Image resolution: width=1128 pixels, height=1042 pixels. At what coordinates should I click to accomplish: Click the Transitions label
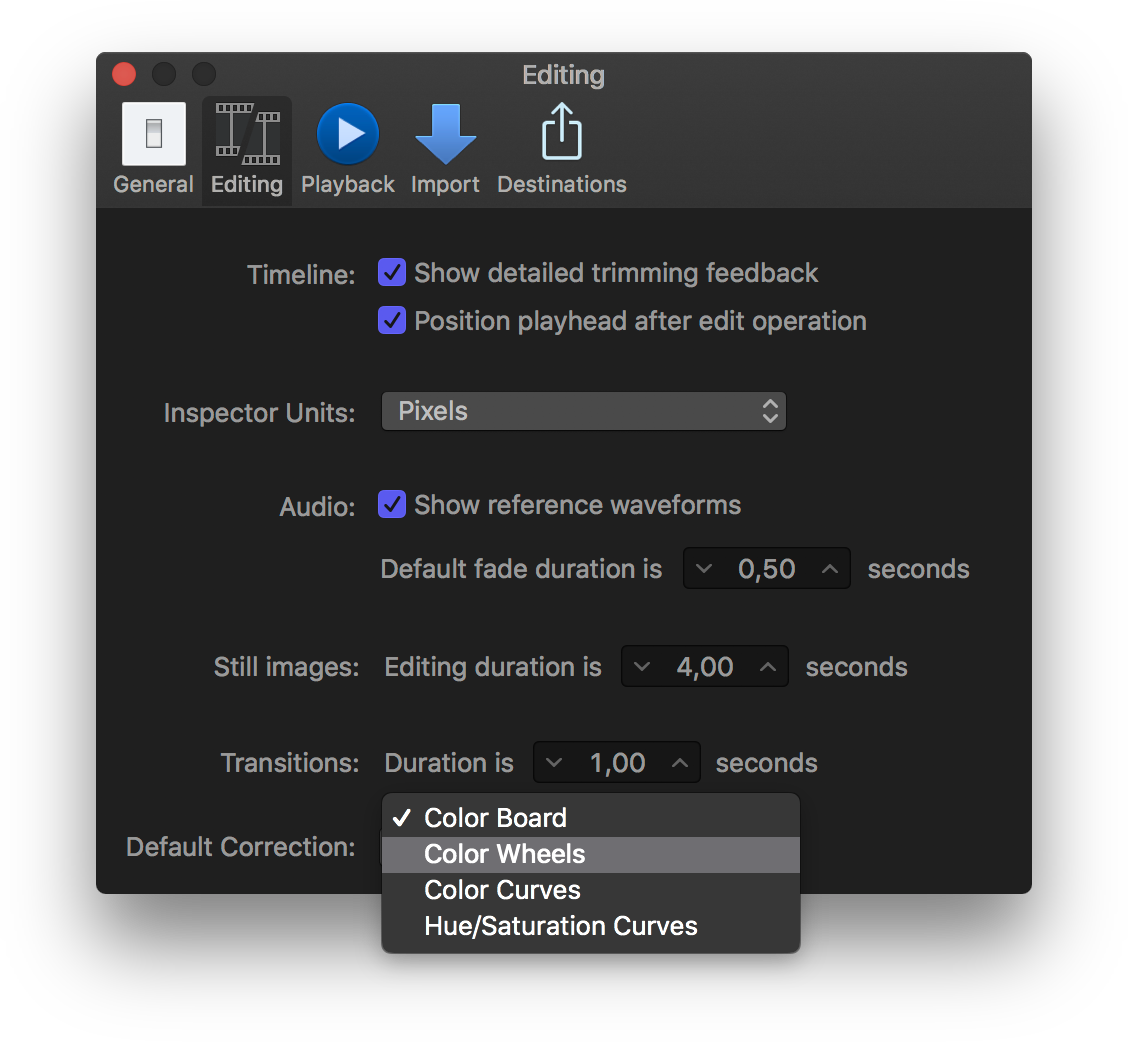289,763
